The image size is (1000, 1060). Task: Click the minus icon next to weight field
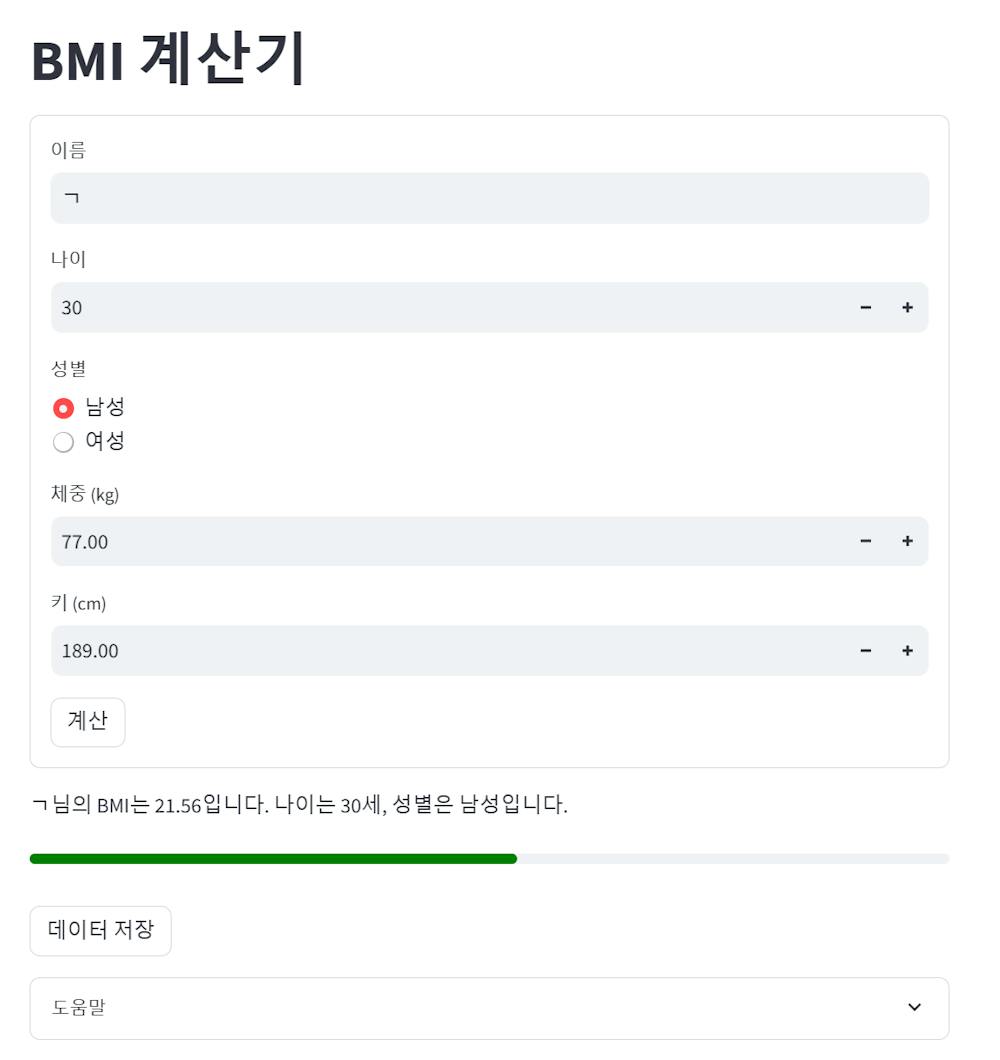[866, 541]
